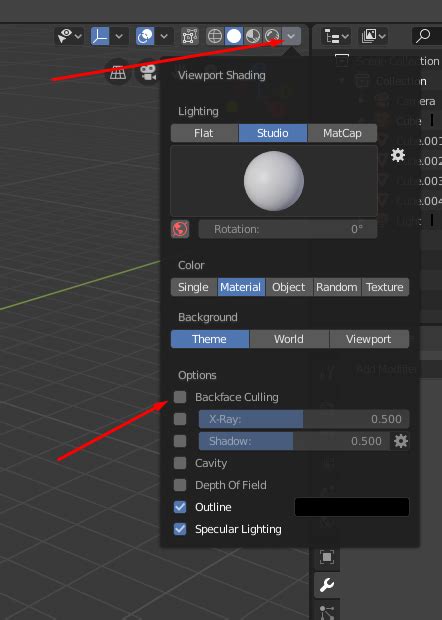The image size is (442, 620).
Task: Set background to Theme
Action: coord(210,339)
